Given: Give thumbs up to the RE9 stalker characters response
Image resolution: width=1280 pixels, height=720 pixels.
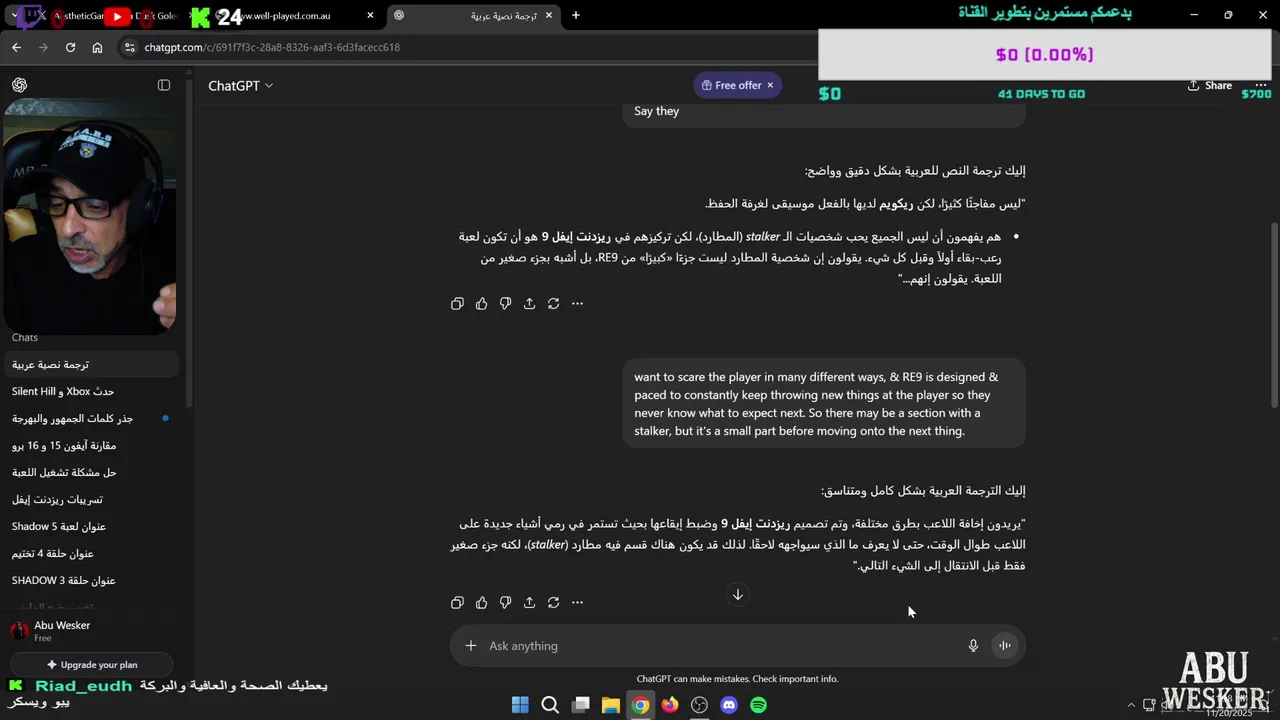Looking at the screenshot, I should (481, 303).
